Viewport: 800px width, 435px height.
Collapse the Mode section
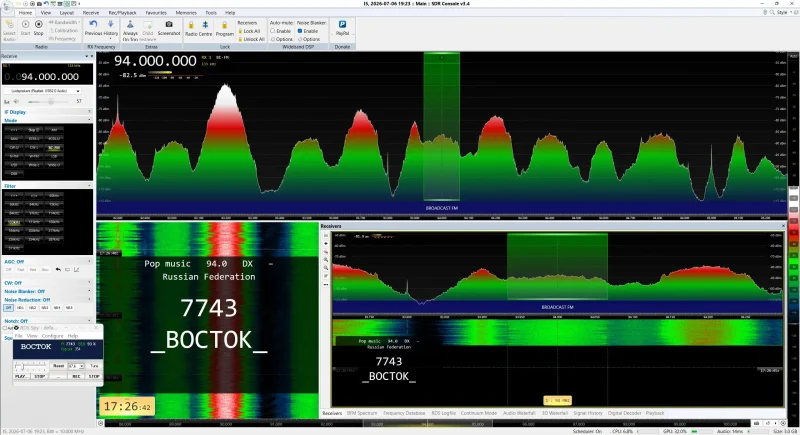[89, 120]
